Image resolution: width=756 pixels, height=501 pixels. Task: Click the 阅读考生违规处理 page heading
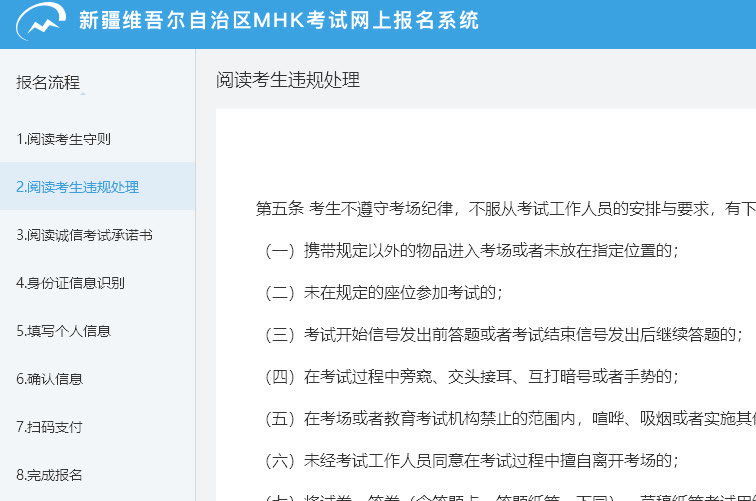click(288, 81)
